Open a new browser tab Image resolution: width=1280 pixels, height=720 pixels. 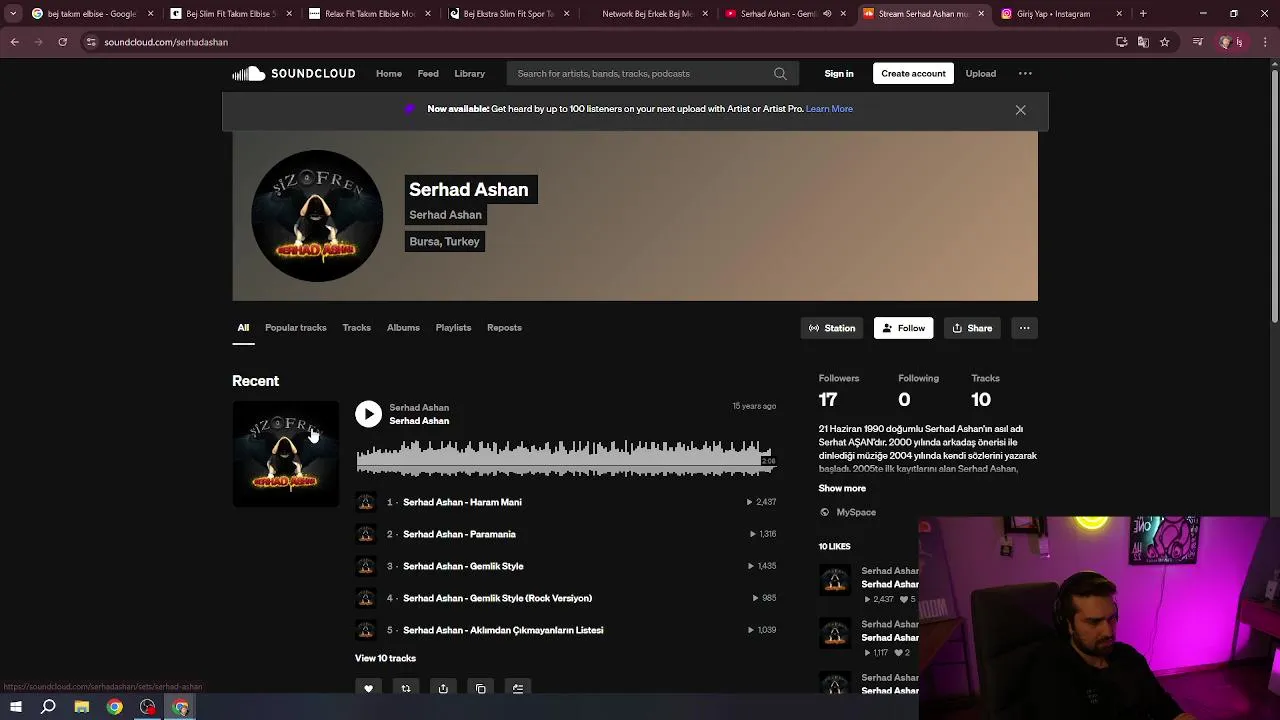tap(1143, 14)
